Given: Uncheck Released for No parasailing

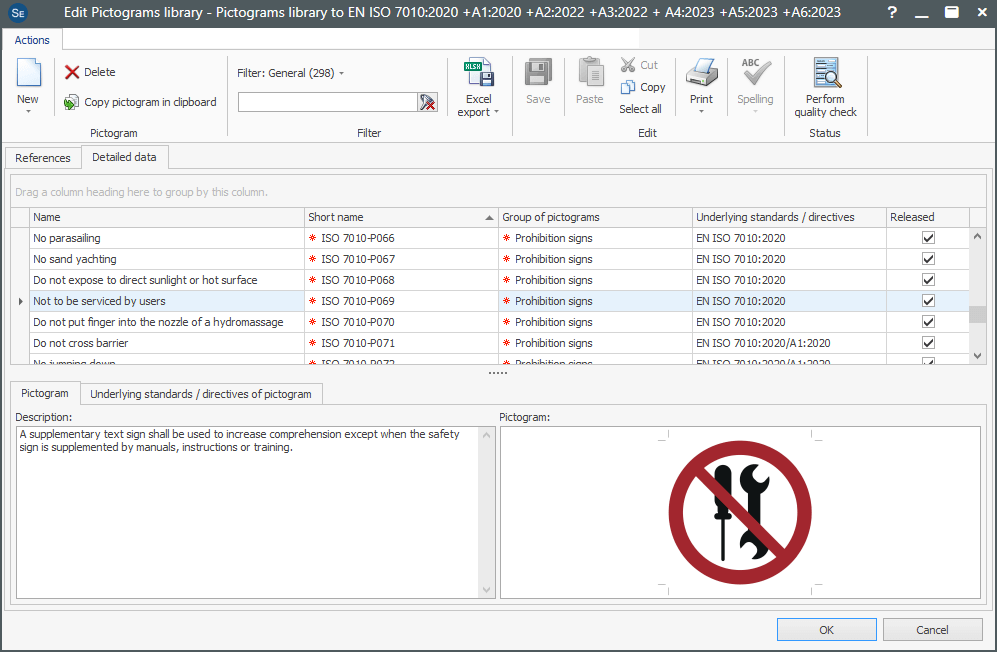Looking at the screenshot, I should tap(928, 238).
